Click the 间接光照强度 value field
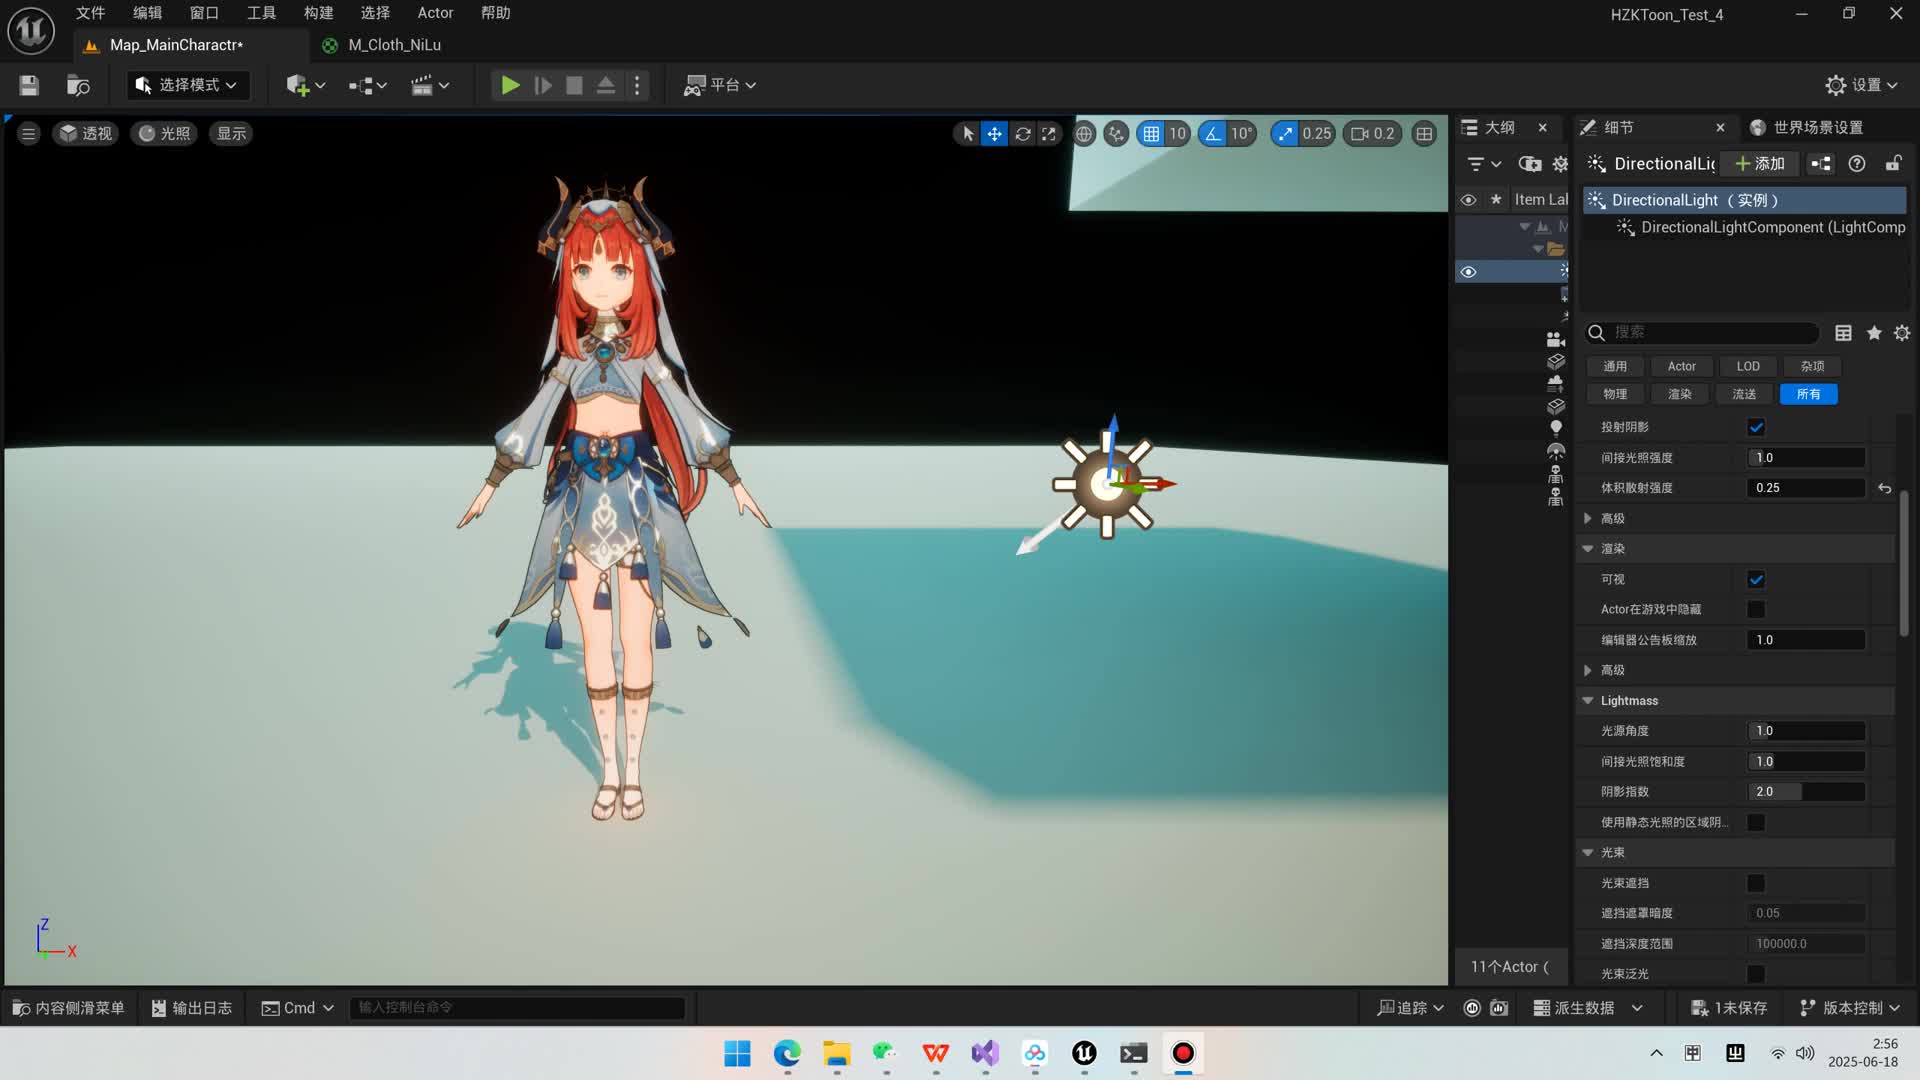 [1806, 458]
